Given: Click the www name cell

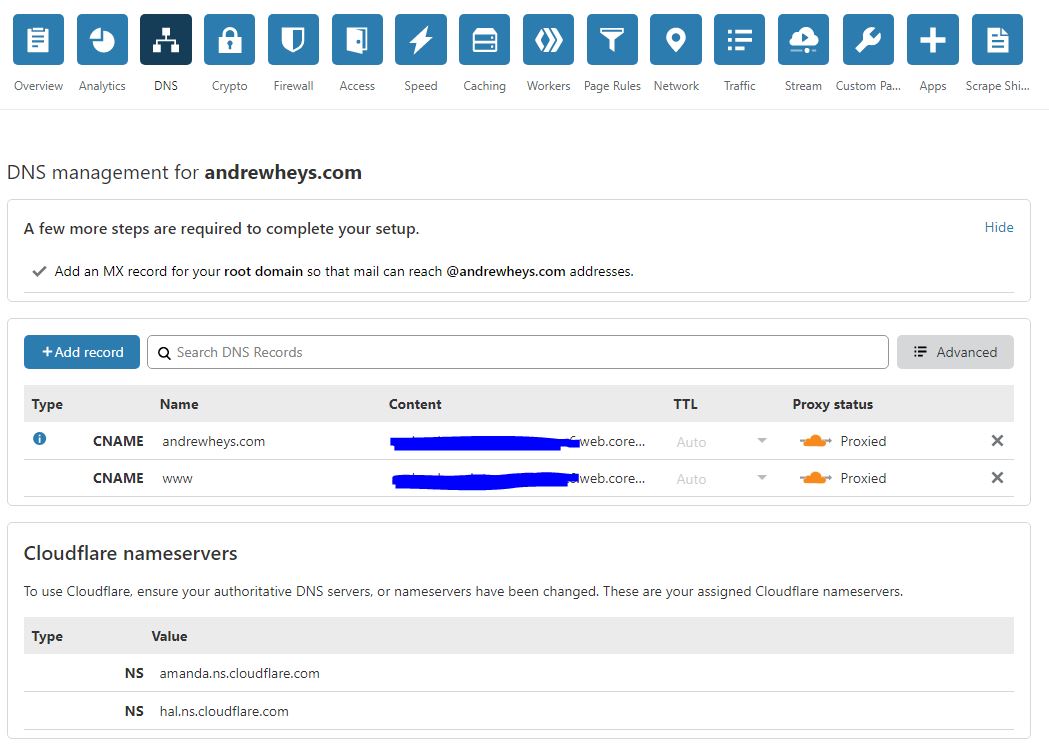Looking at the screenshot, I should tap(177, 479).
